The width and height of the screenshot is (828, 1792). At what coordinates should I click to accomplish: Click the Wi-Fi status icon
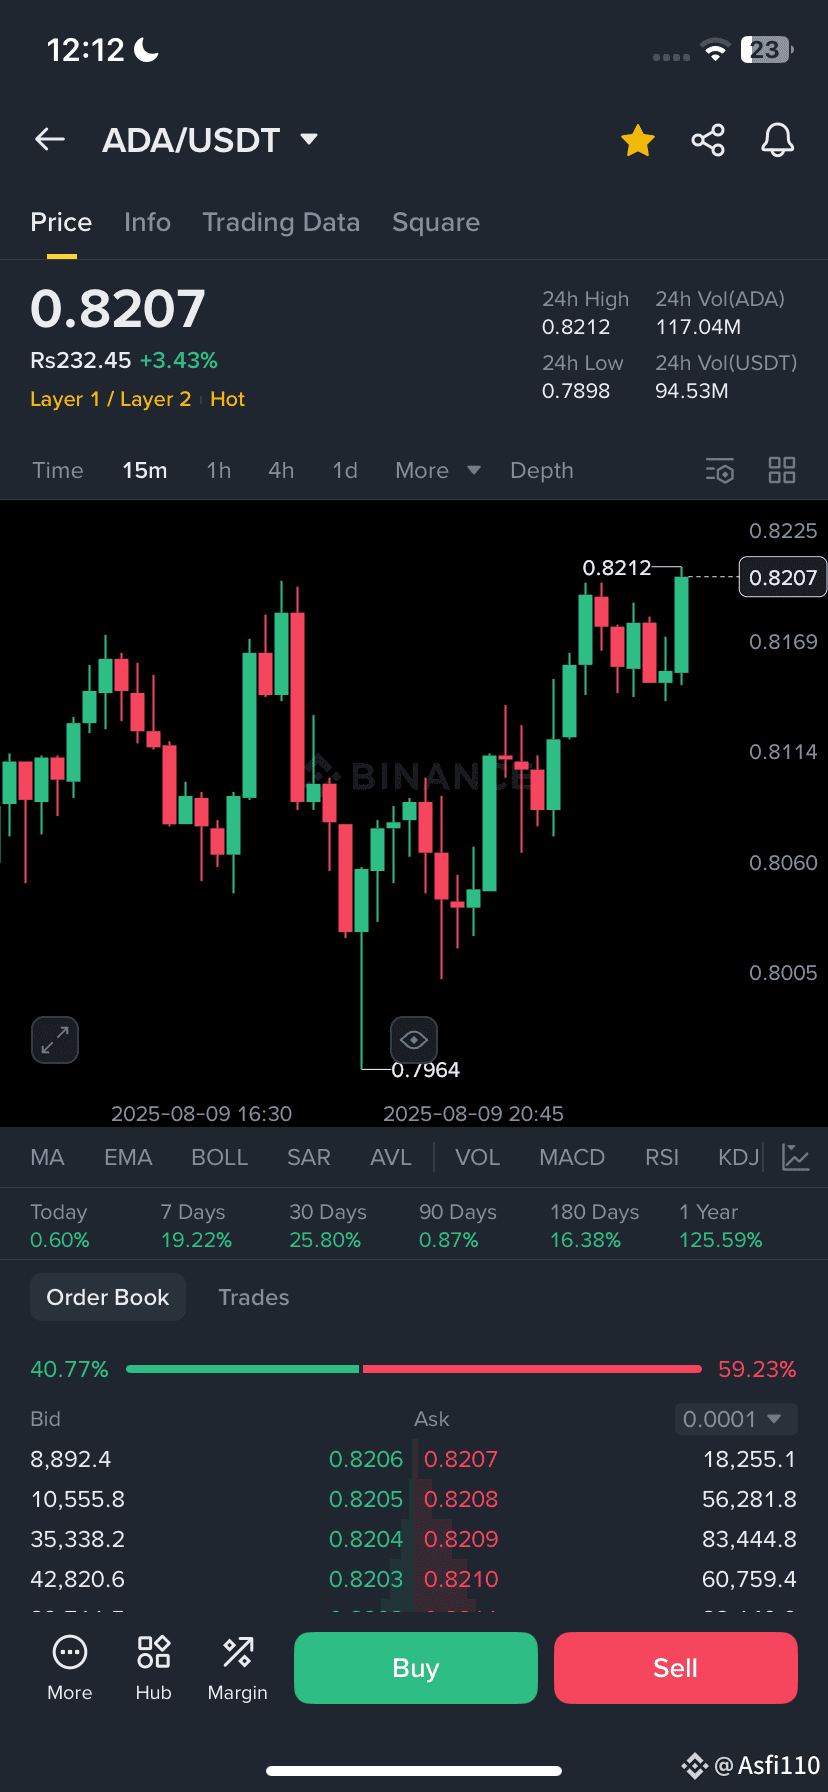(715, 51)
